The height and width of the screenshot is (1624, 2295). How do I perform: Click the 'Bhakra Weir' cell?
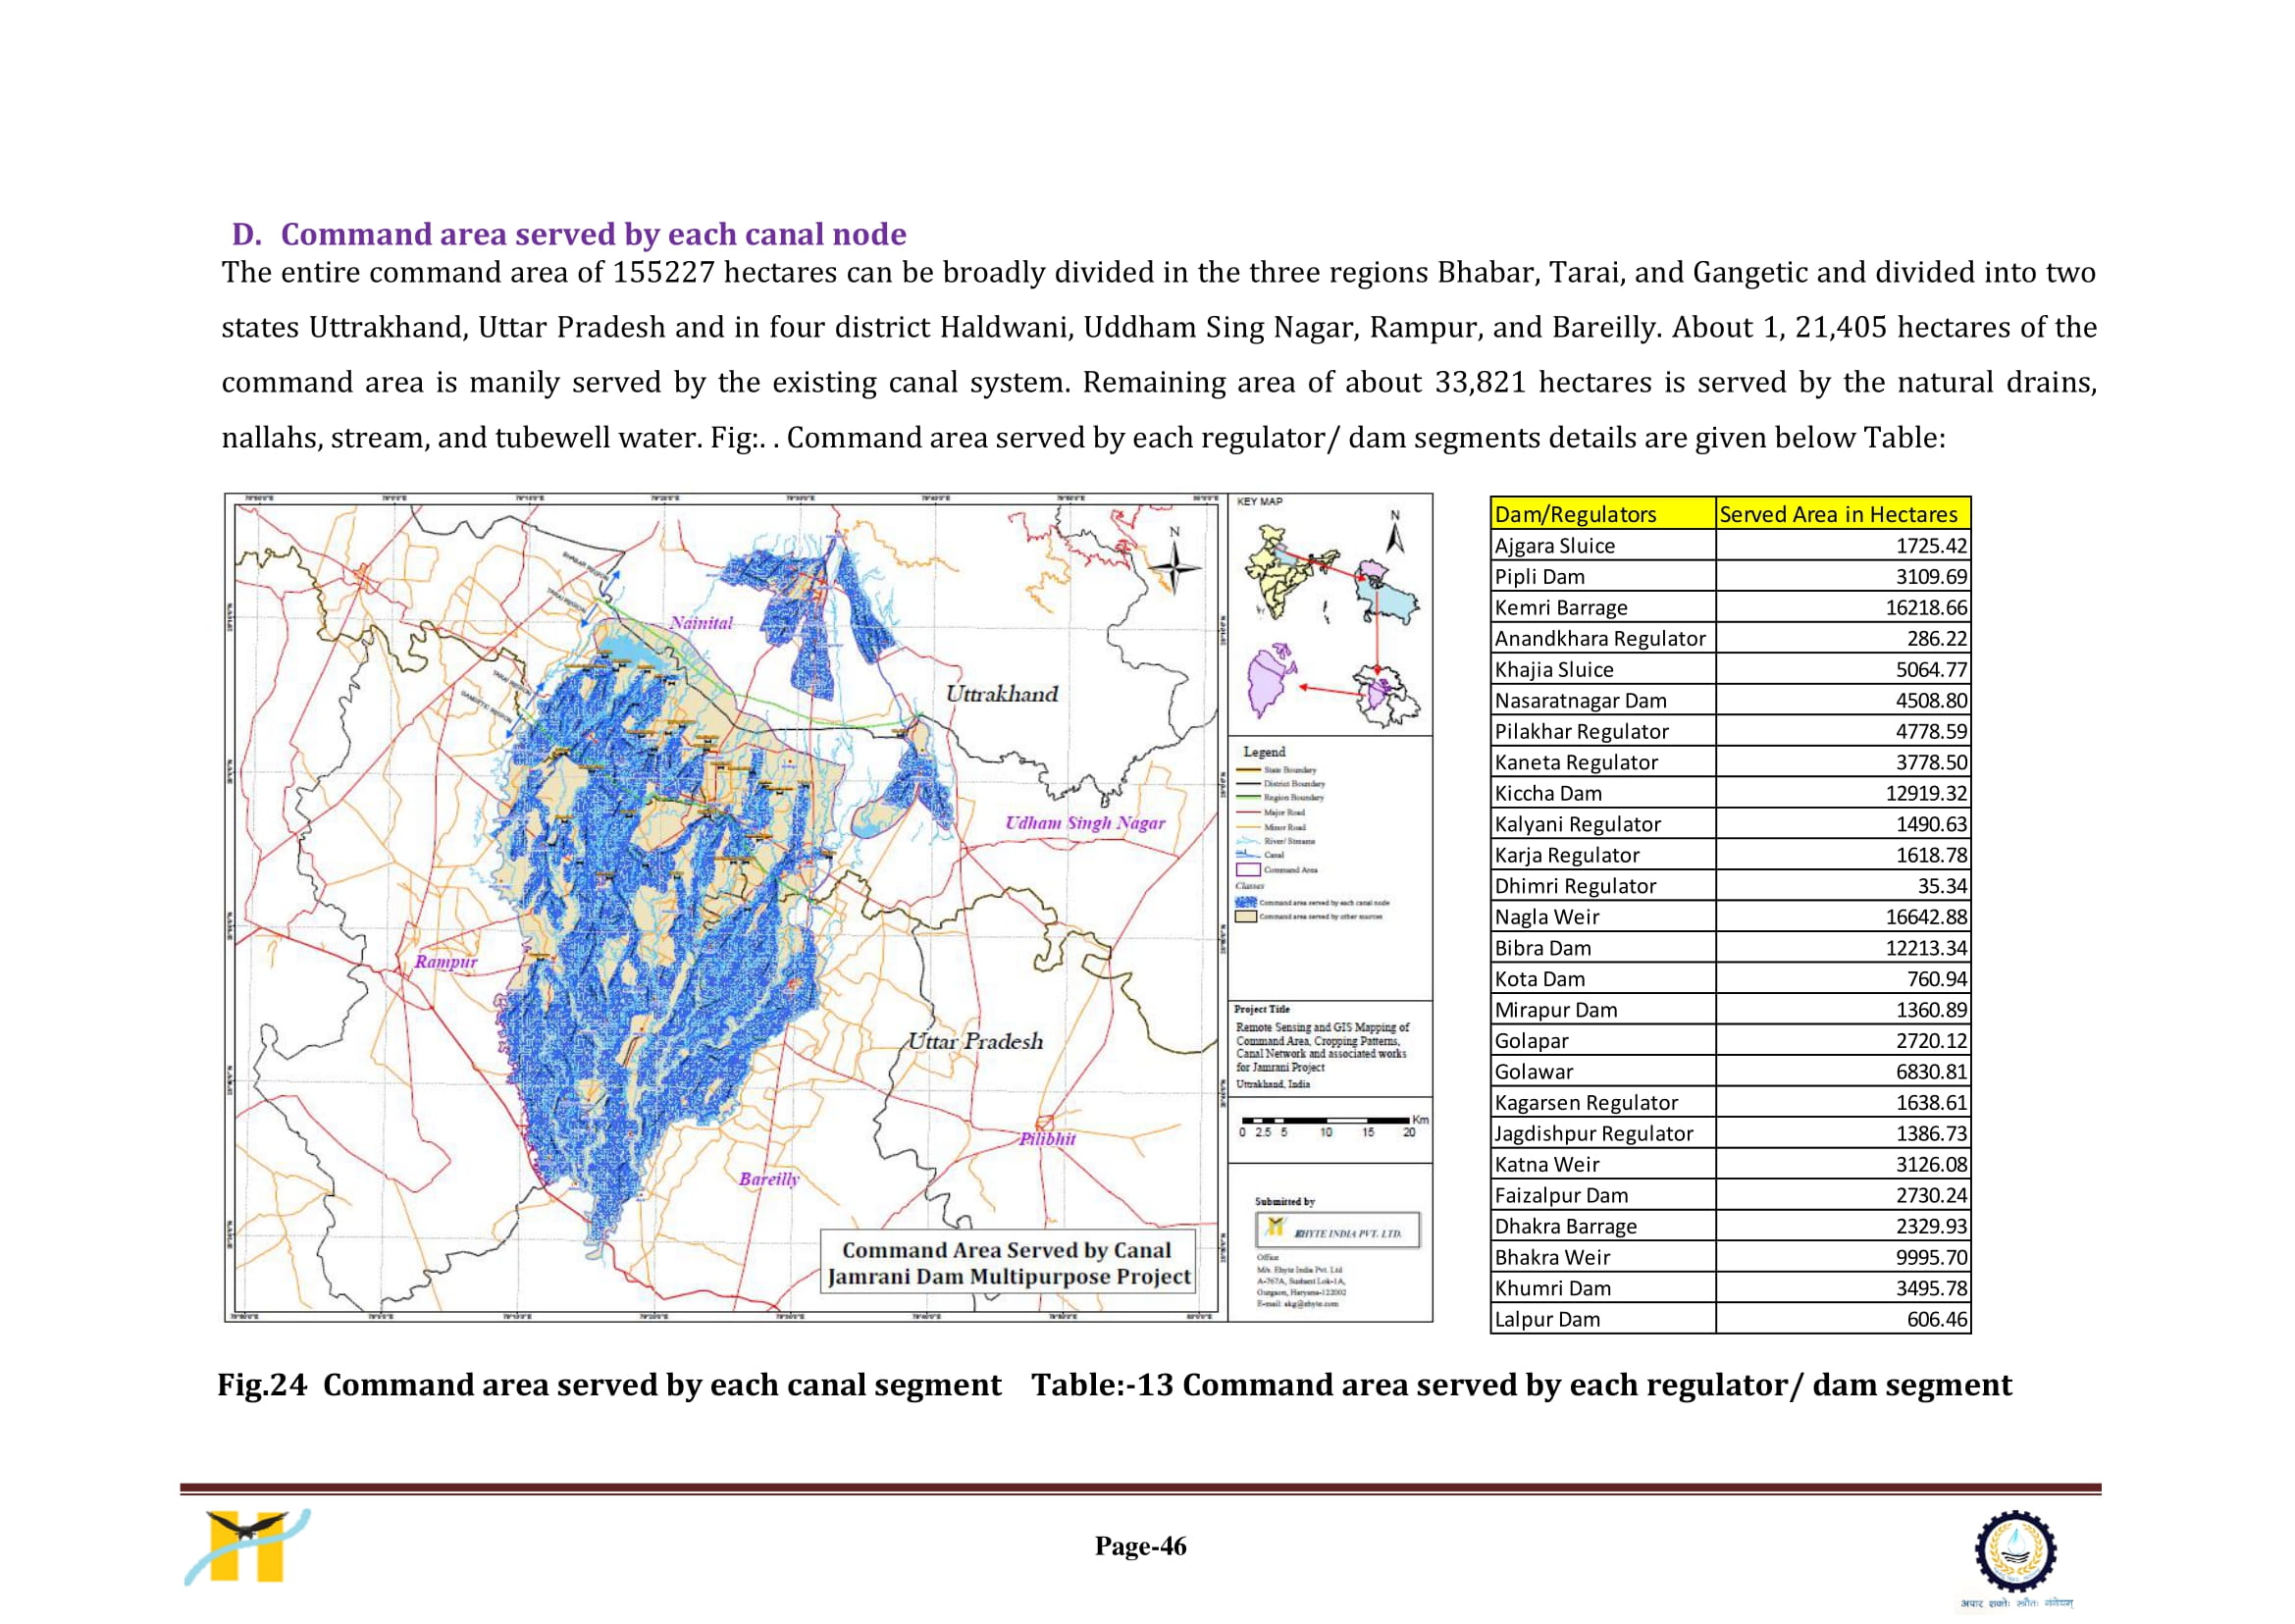(1603, 1258)
